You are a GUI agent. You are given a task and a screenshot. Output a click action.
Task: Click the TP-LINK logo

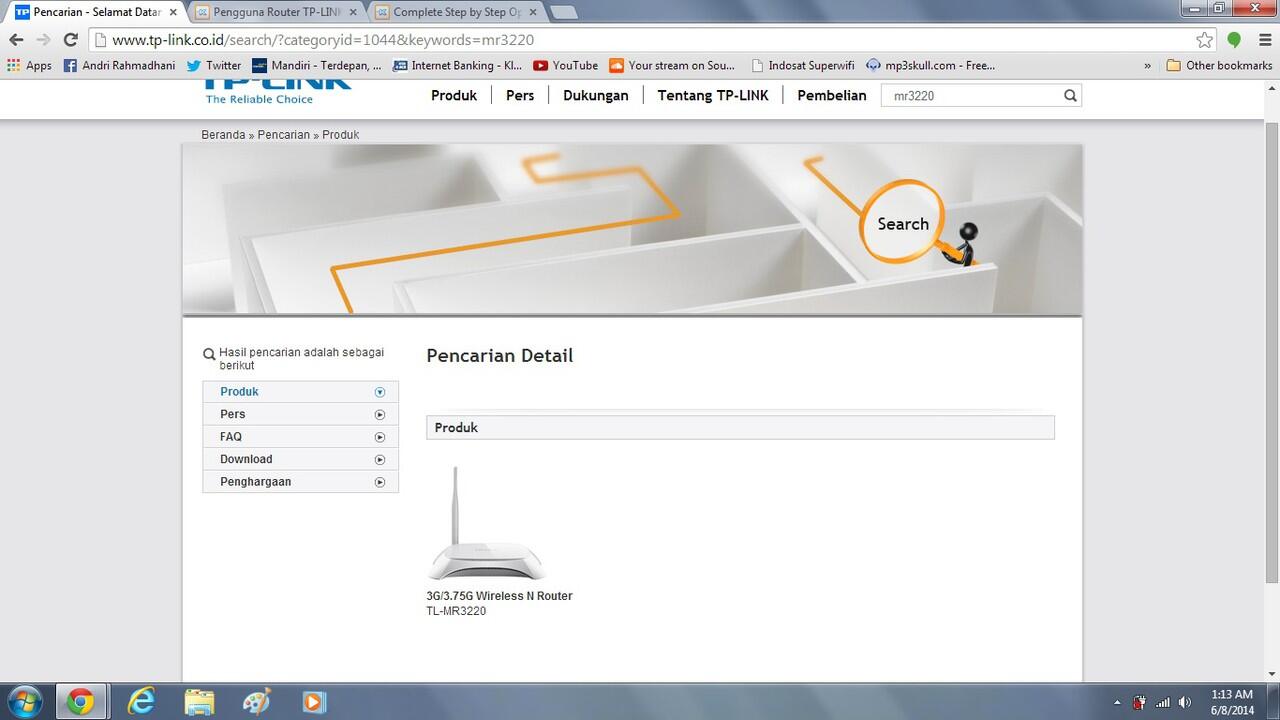coord(278,90)
